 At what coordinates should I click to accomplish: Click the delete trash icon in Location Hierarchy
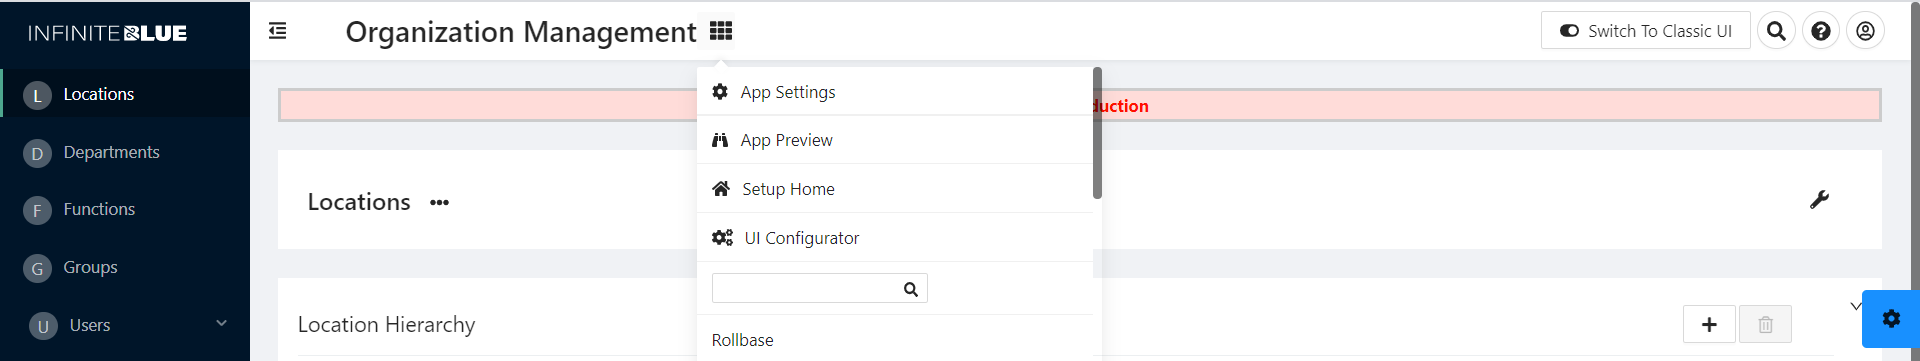click(1765, 324)
